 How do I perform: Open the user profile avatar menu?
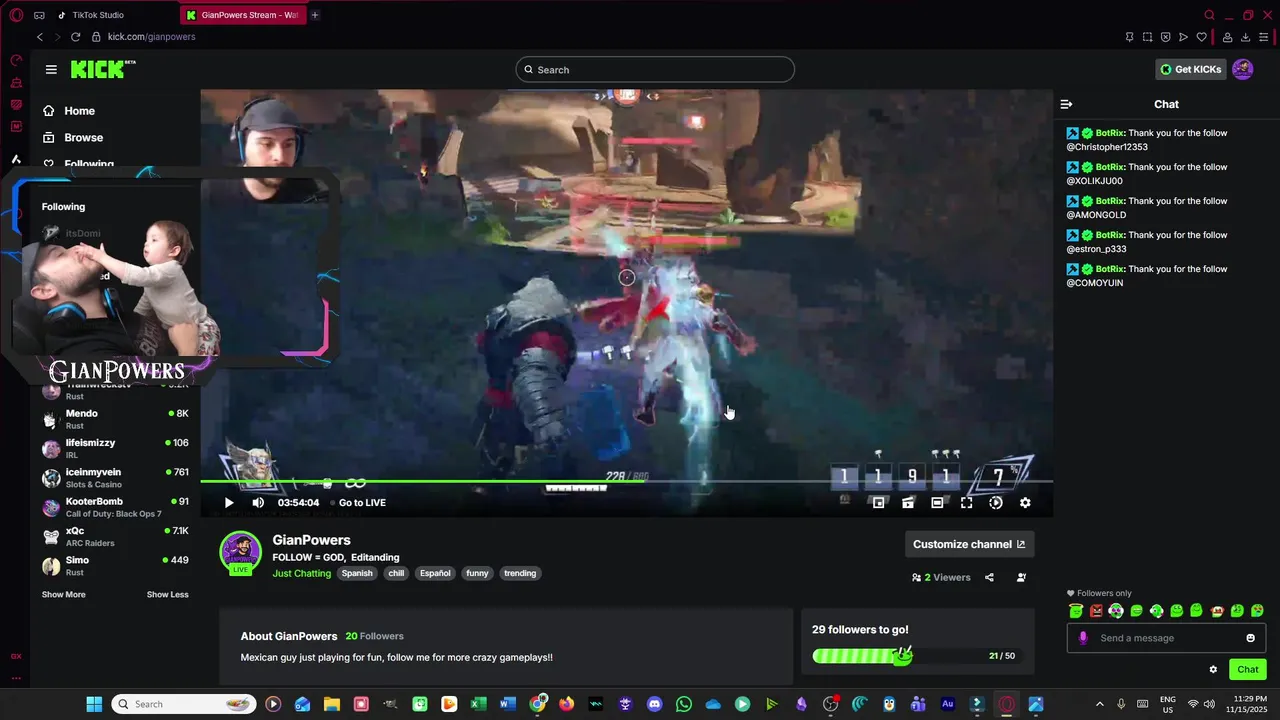pyautogui.click(x=1242, y=69)
